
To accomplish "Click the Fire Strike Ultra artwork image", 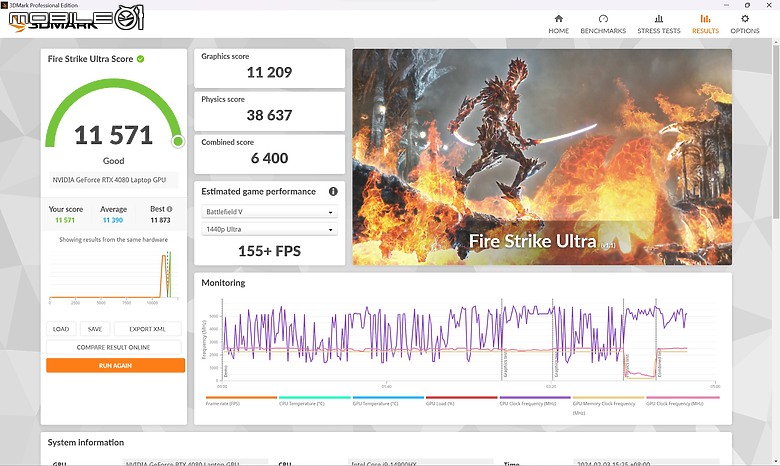I will coord(542,157).
